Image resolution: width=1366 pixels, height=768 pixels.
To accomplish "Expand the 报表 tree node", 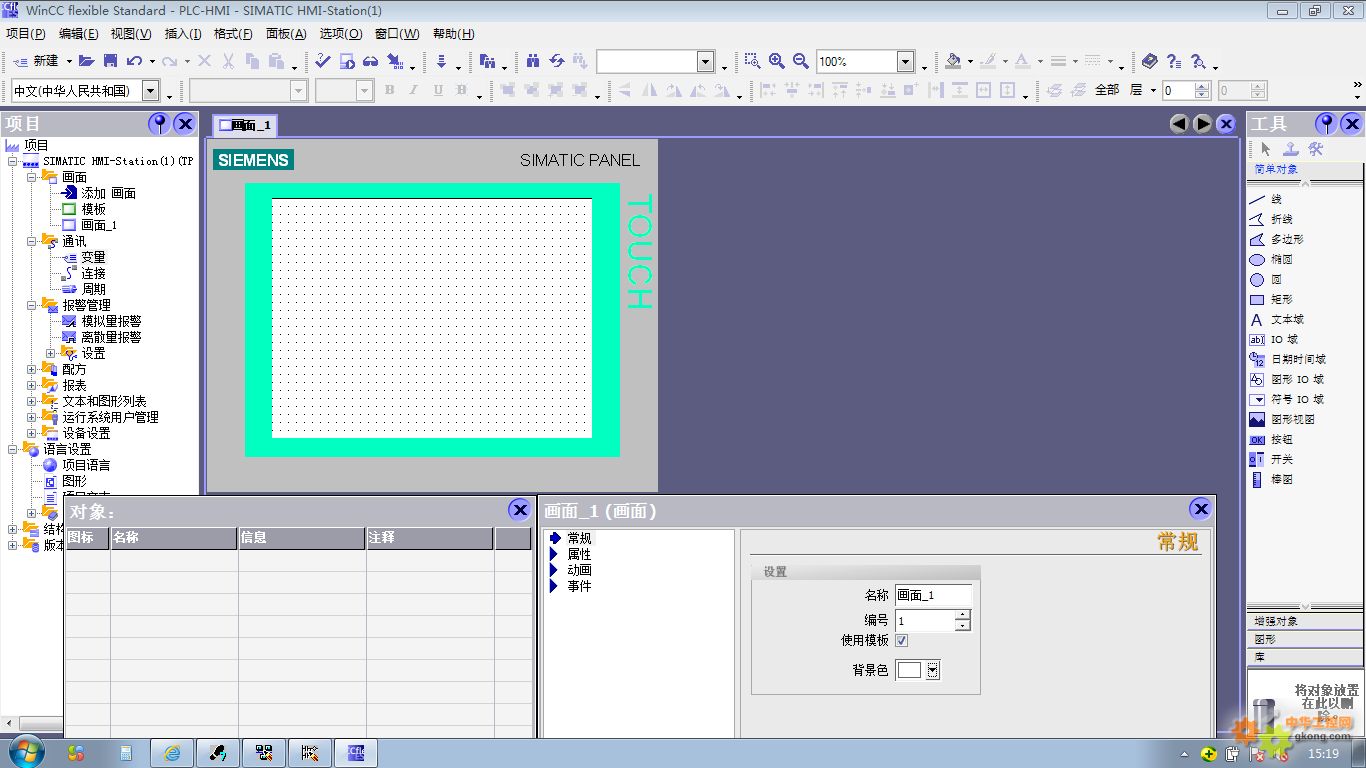I will pos(32,385).
